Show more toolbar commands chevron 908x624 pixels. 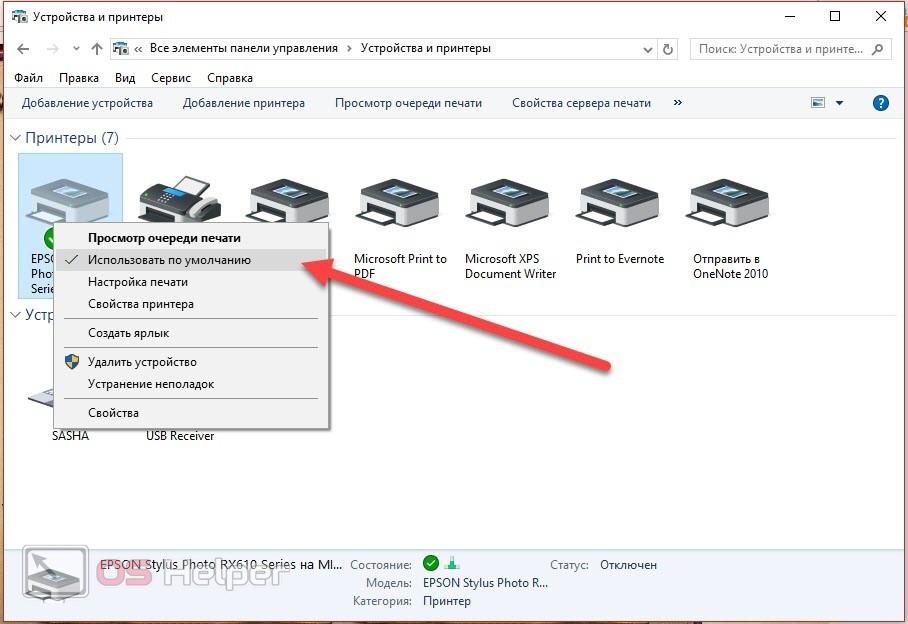click(678, 102)
